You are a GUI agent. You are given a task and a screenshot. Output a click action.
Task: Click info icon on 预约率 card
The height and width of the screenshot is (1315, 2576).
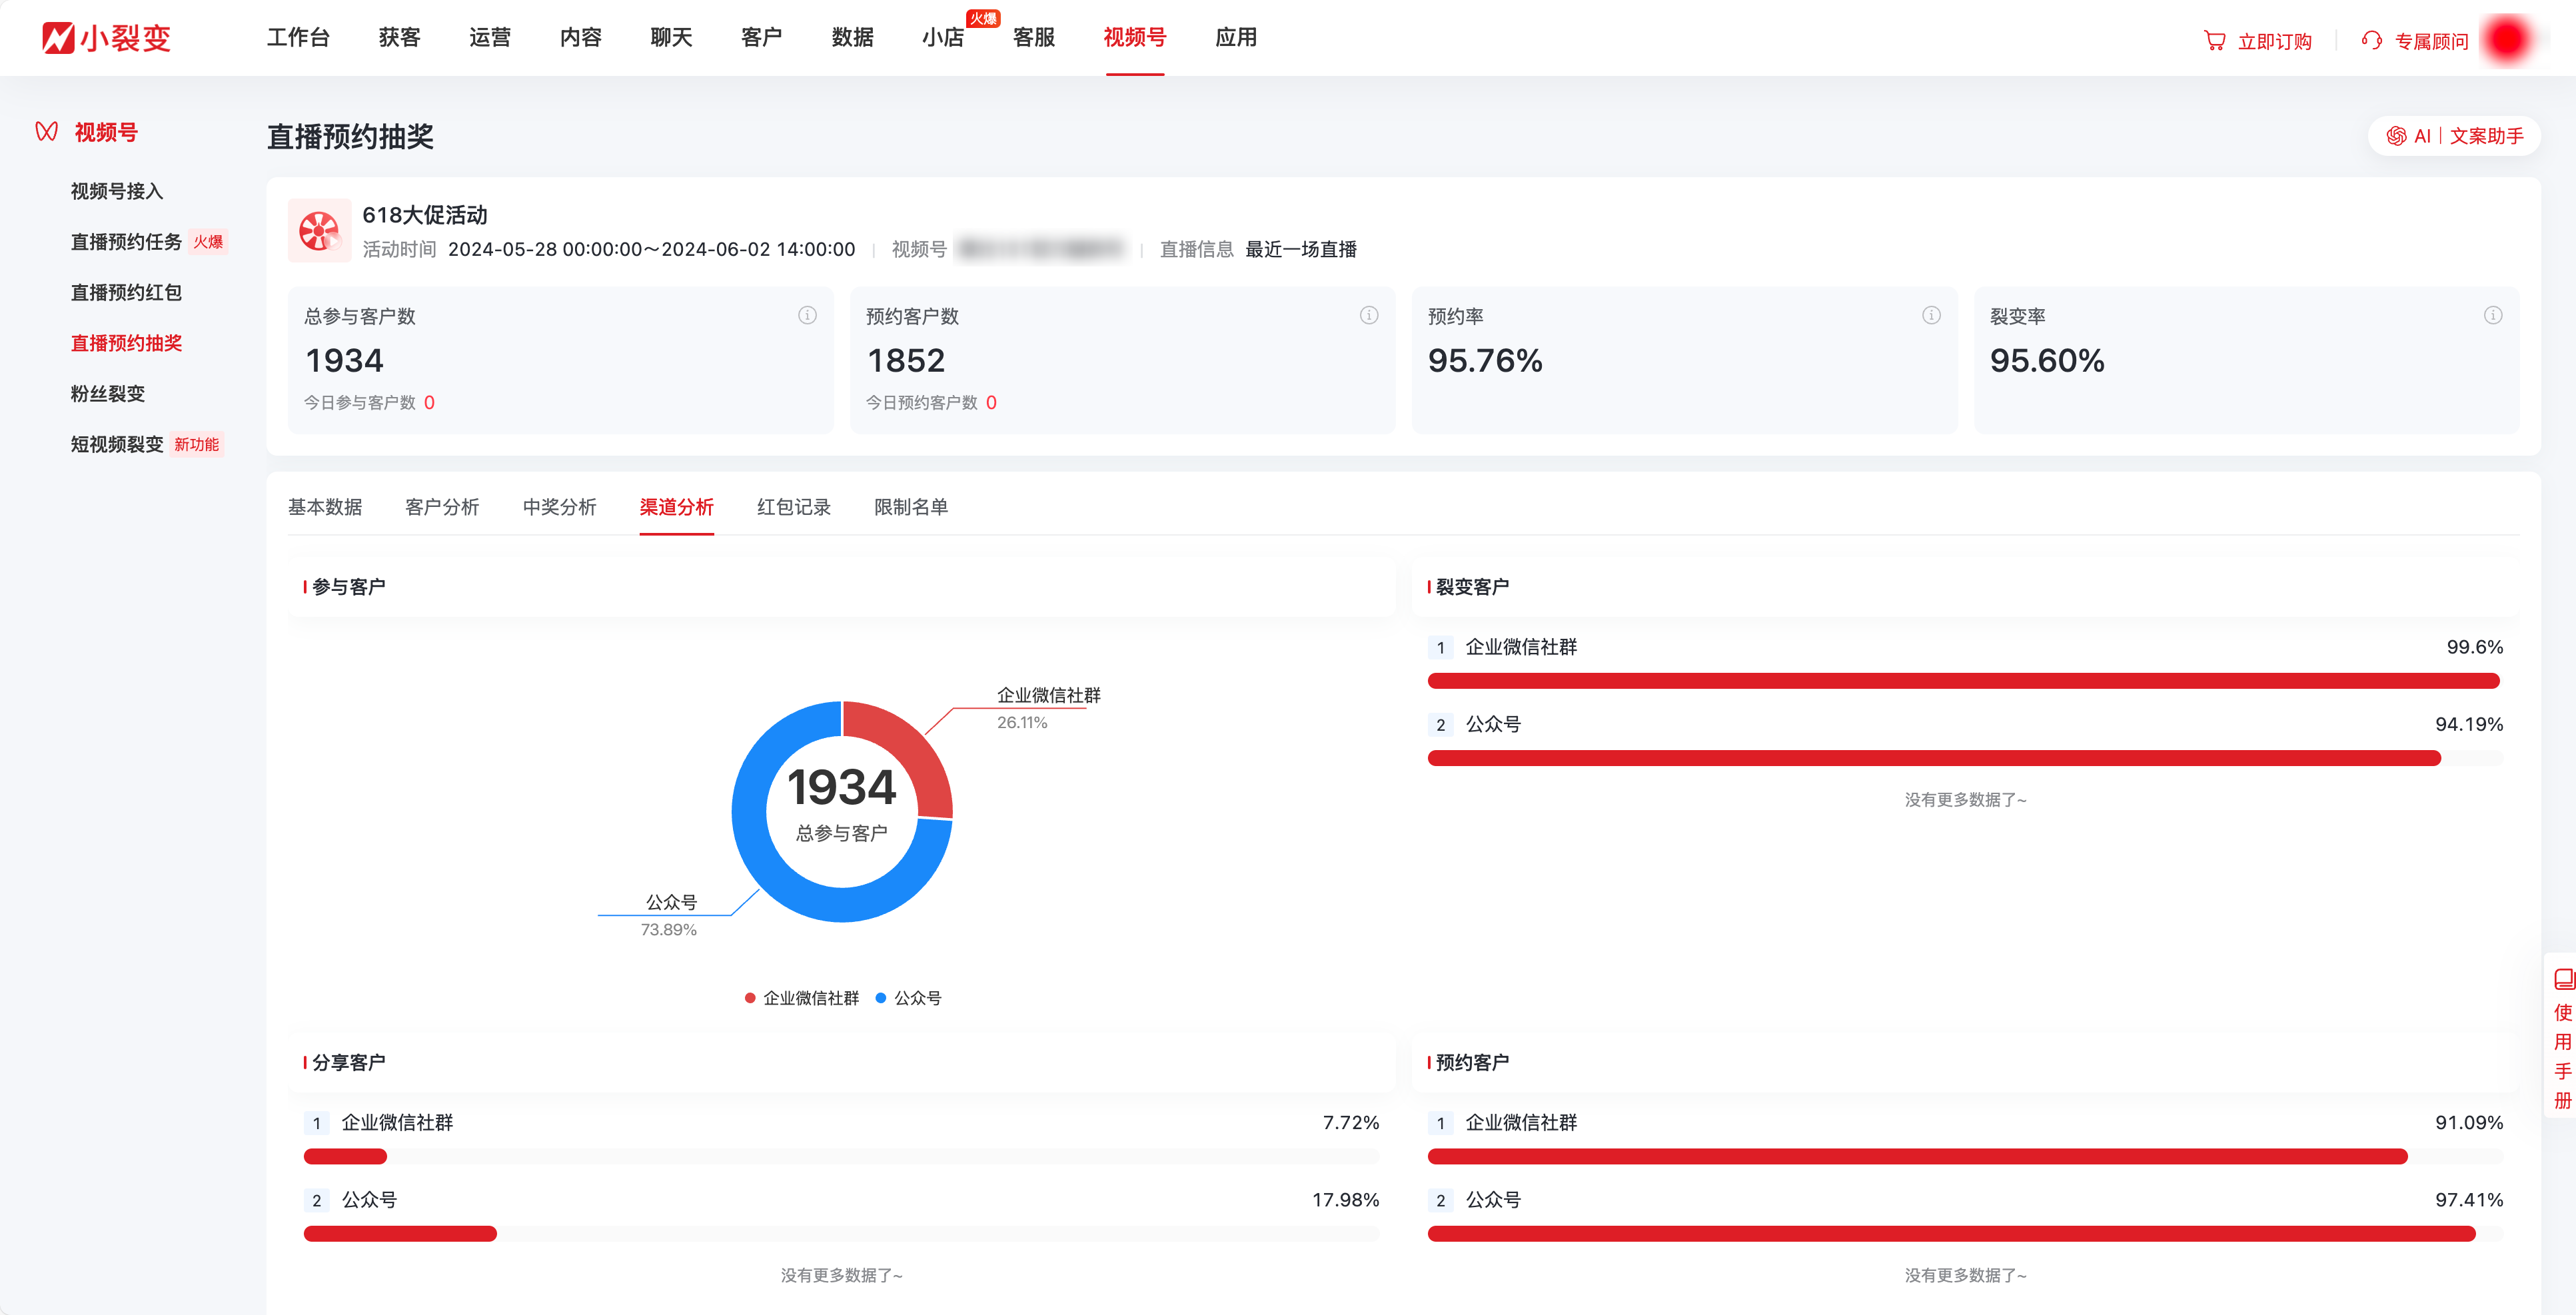coord(1931,316)
